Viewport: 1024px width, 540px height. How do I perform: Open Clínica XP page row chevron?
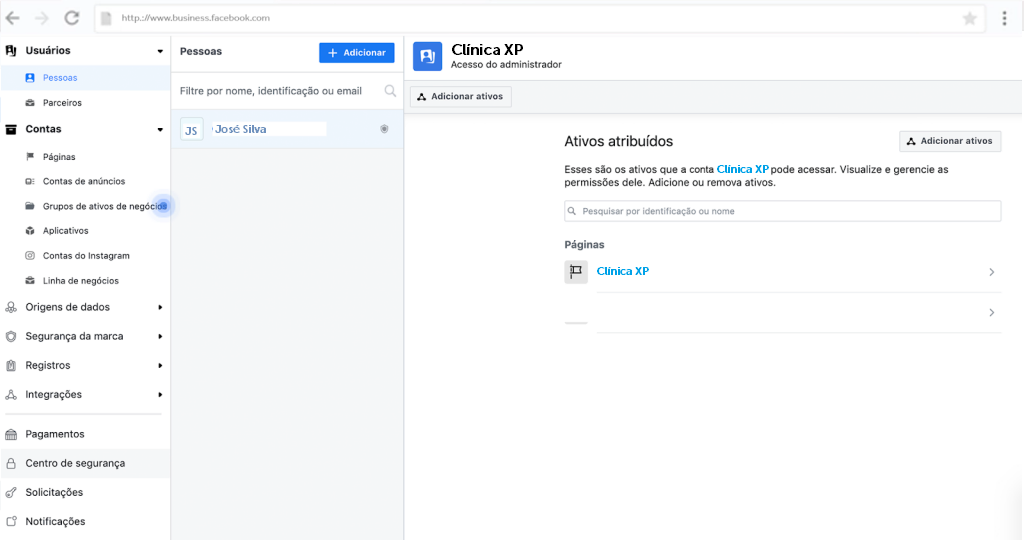coord(991,272)
